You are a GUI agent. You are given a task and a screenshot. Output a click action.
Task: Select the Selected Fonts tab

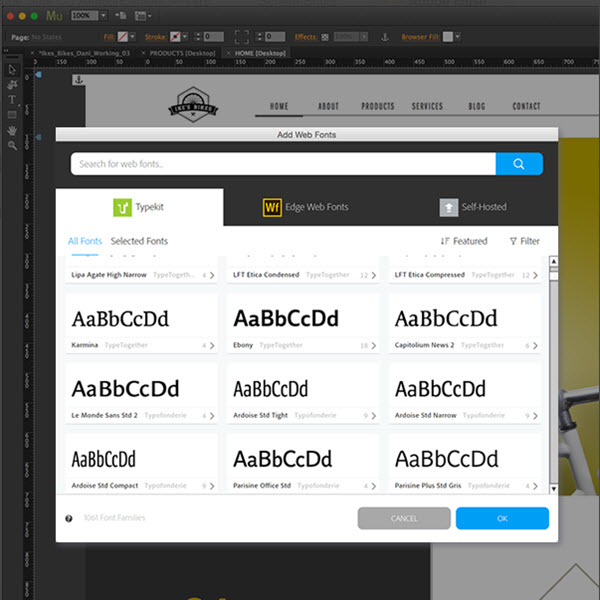click(x=139, y=241)
